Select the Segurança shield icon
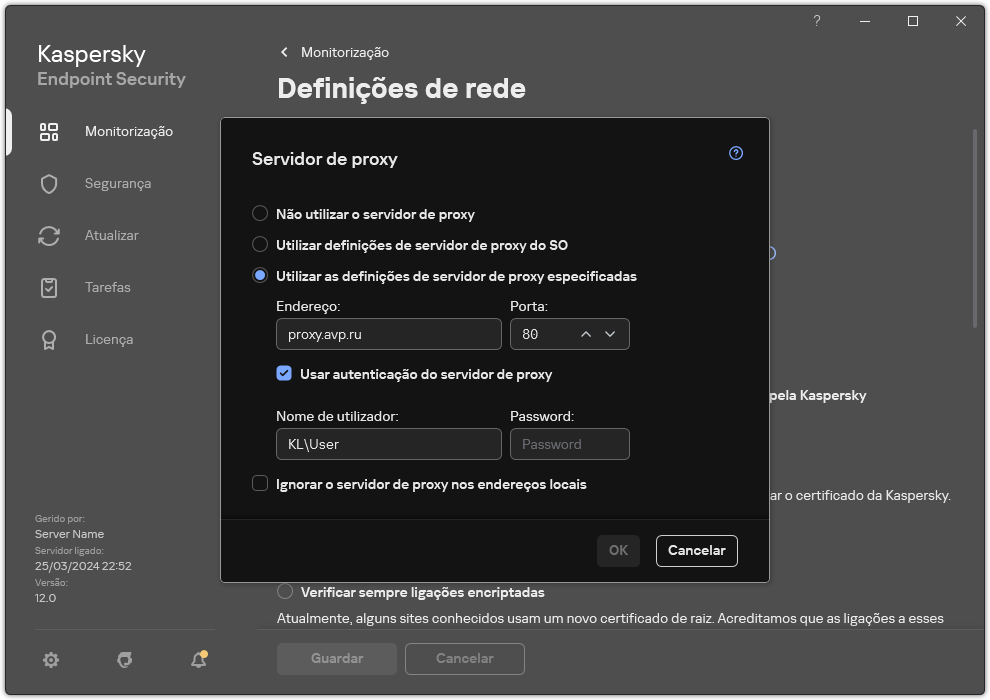Image resolution: width=990 pixels, height=700 pixels. 49,183
